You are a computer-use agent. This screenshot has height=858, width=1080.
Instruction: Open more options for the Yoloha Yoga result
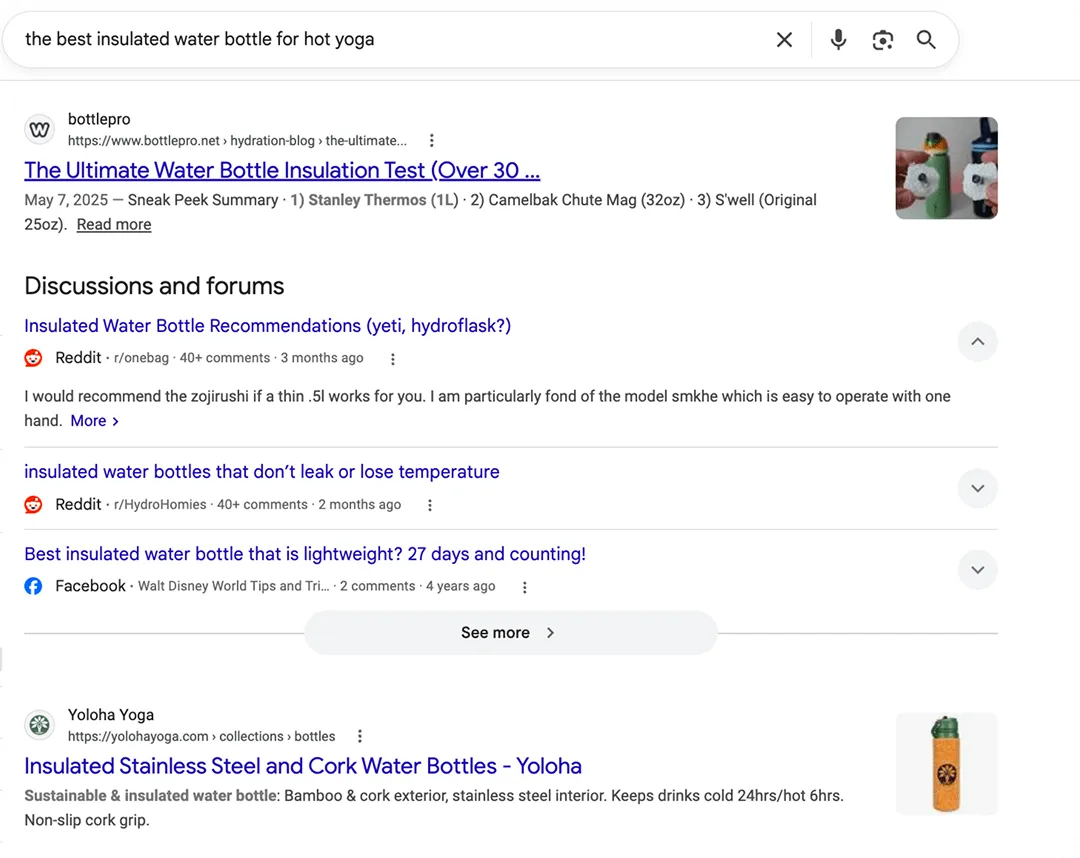tap(360, 736)
